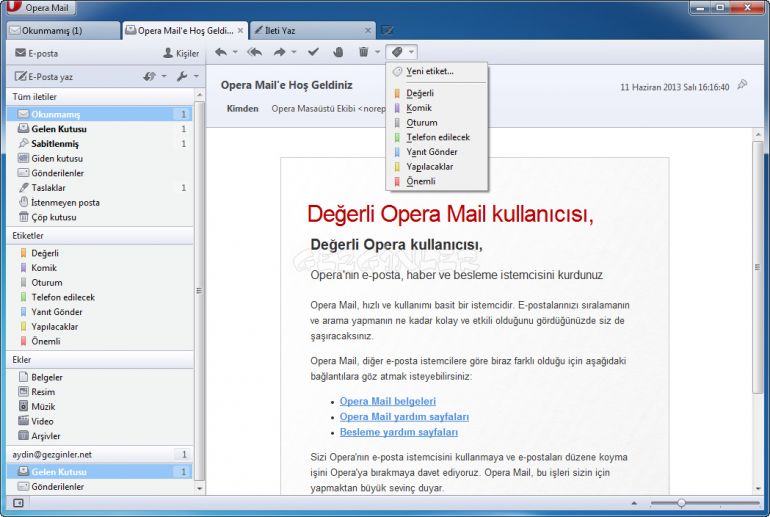Select Oturum in the label menu
Image resolution: width=770 pixels, height=517 pixels.
pos(437,123)
